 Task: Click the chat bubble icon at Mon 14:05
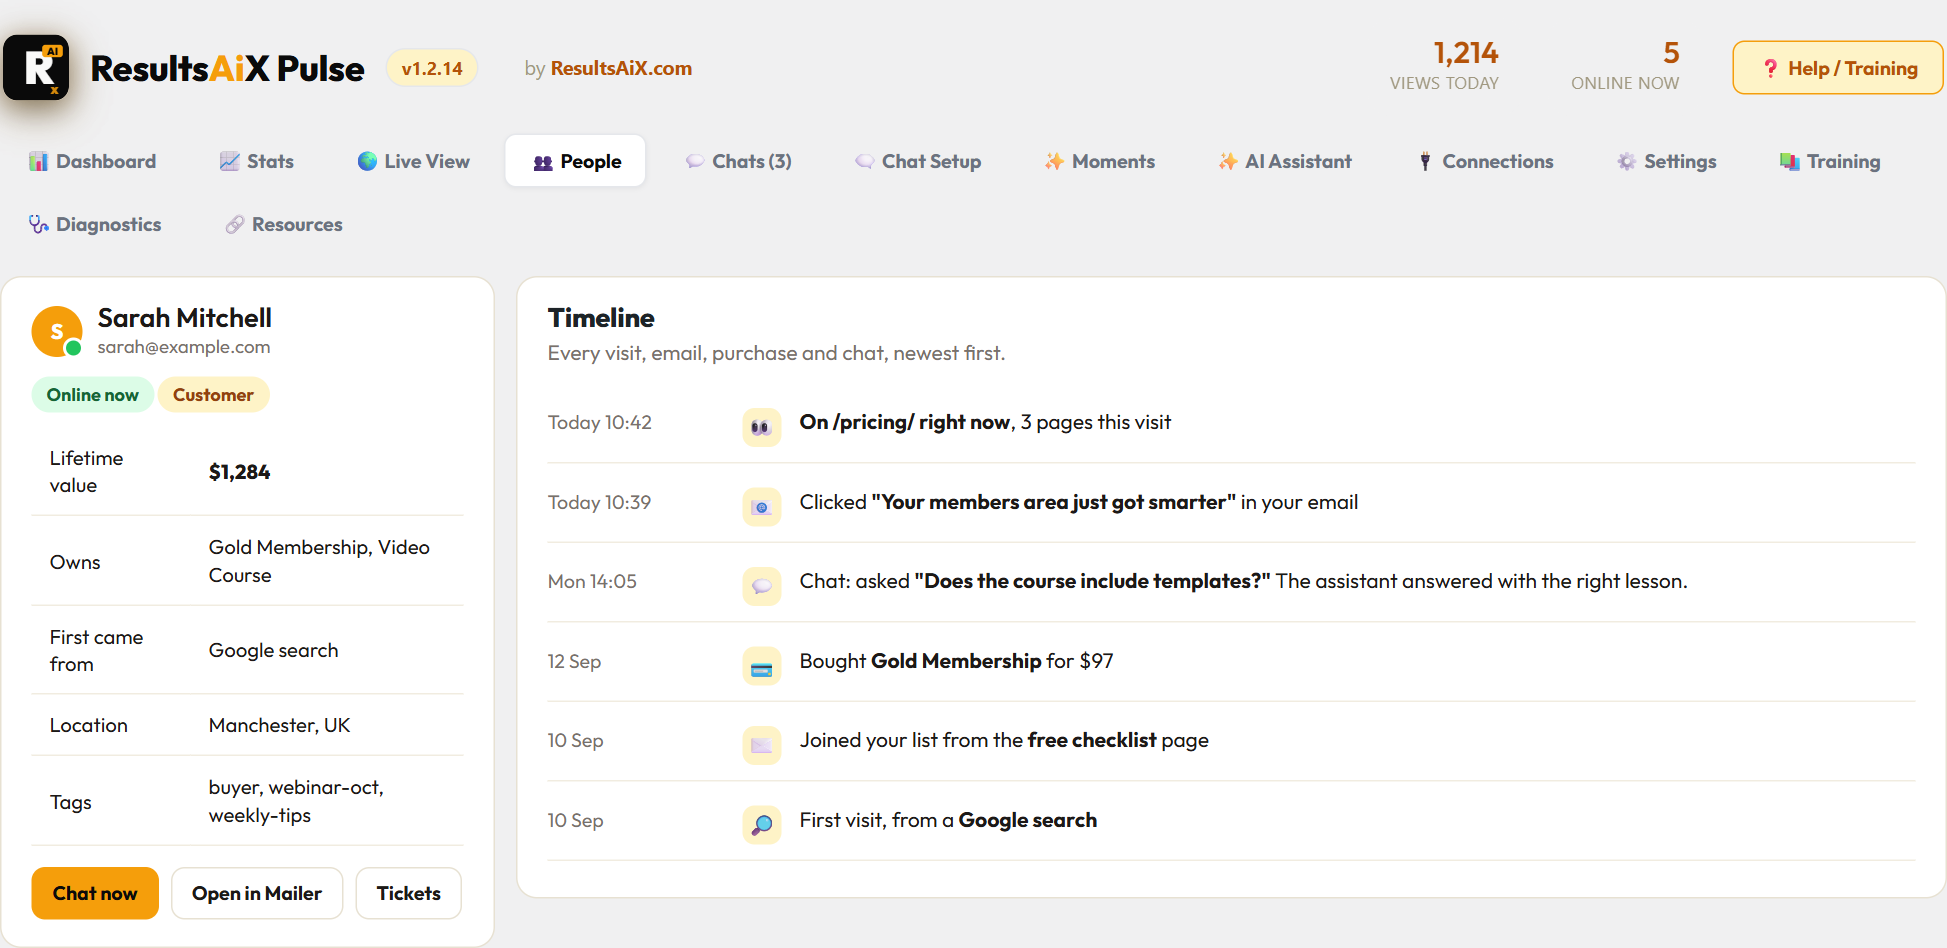click(761, 586)
